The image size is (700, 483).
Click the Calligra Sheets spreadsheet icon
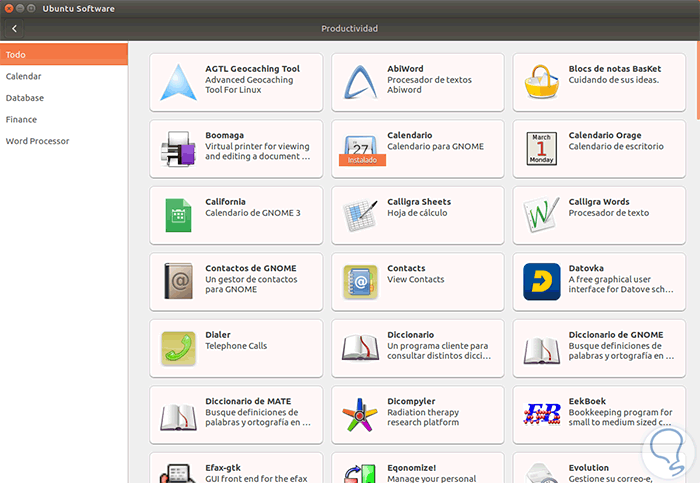(360, 215)
